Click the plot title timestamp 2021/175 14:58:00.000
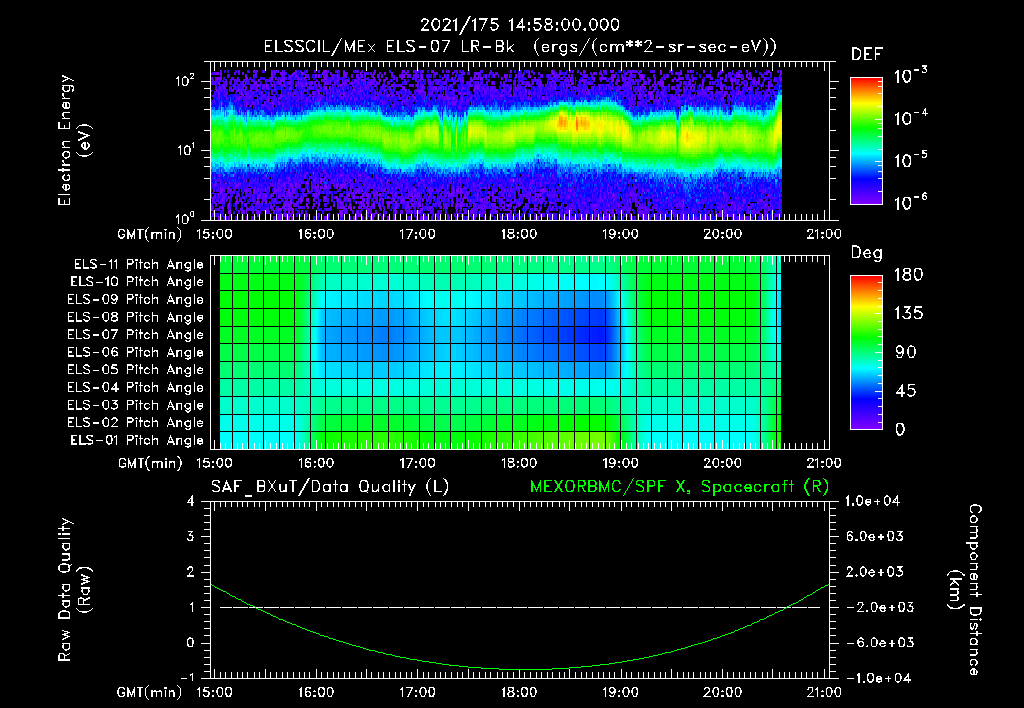1024x708 pixels. (520, 25)
